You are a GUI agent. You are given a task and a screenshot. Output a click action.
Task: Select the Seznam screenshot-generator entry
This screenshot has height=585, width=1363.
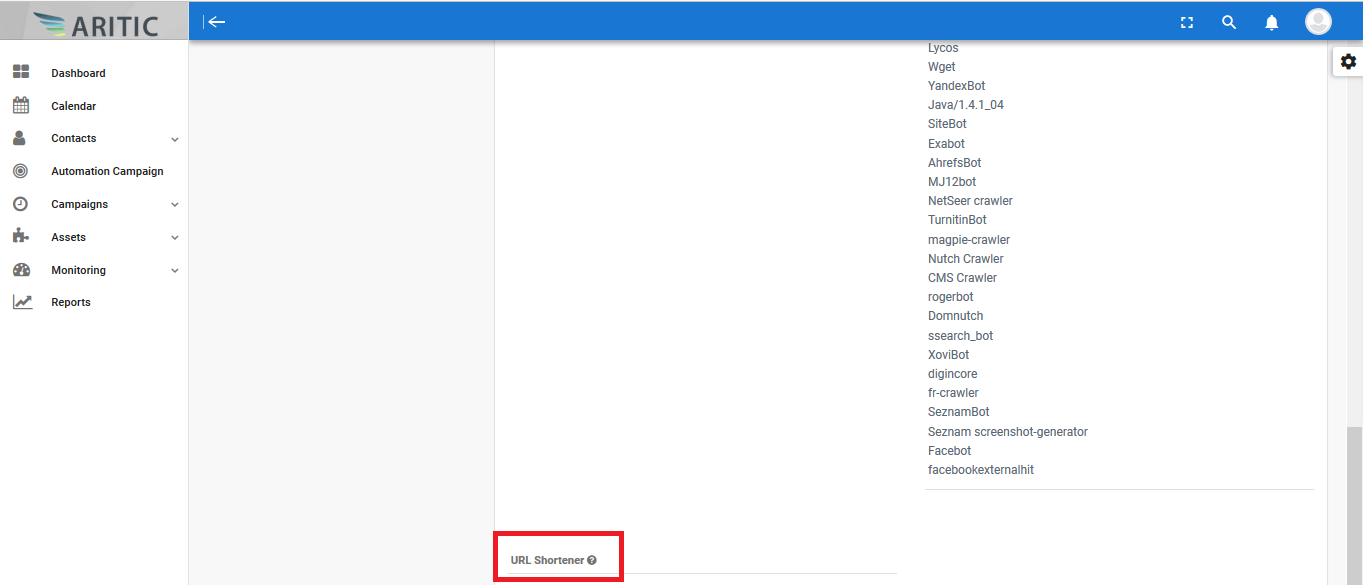(x=1008, y=432)
